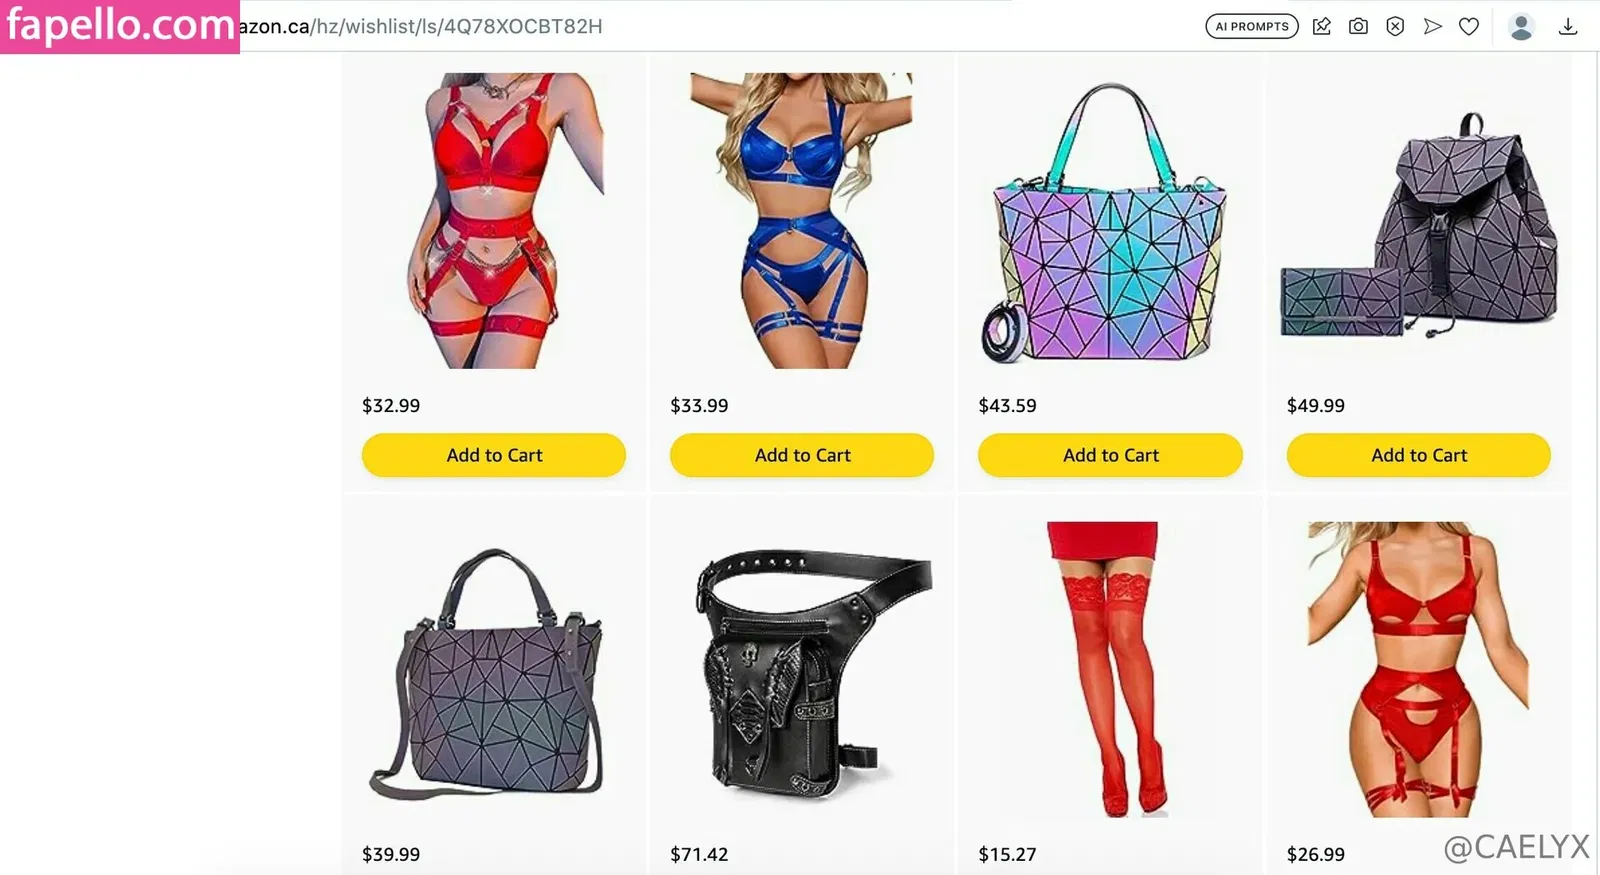The width and height of the screenshot is (1600, 875).
Task: Add the $33.99 item to cart
Action: pyautogui.click(x=802, y=455)
